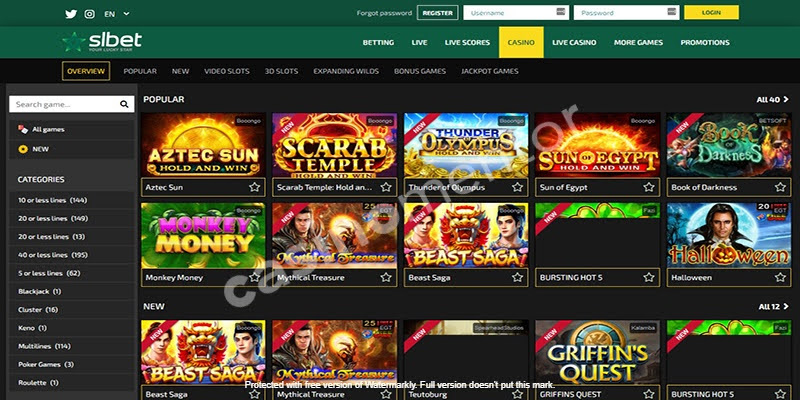The height and width of the screenshot is (400, 800).
Task: Focus the Search game box
Action: [71, 104]
